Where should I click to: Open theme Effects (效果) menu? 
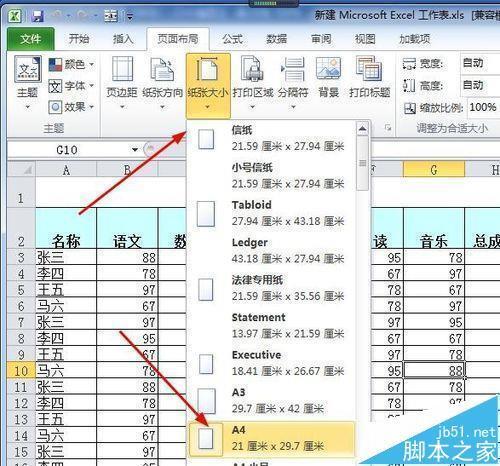[x=71, y=107]
